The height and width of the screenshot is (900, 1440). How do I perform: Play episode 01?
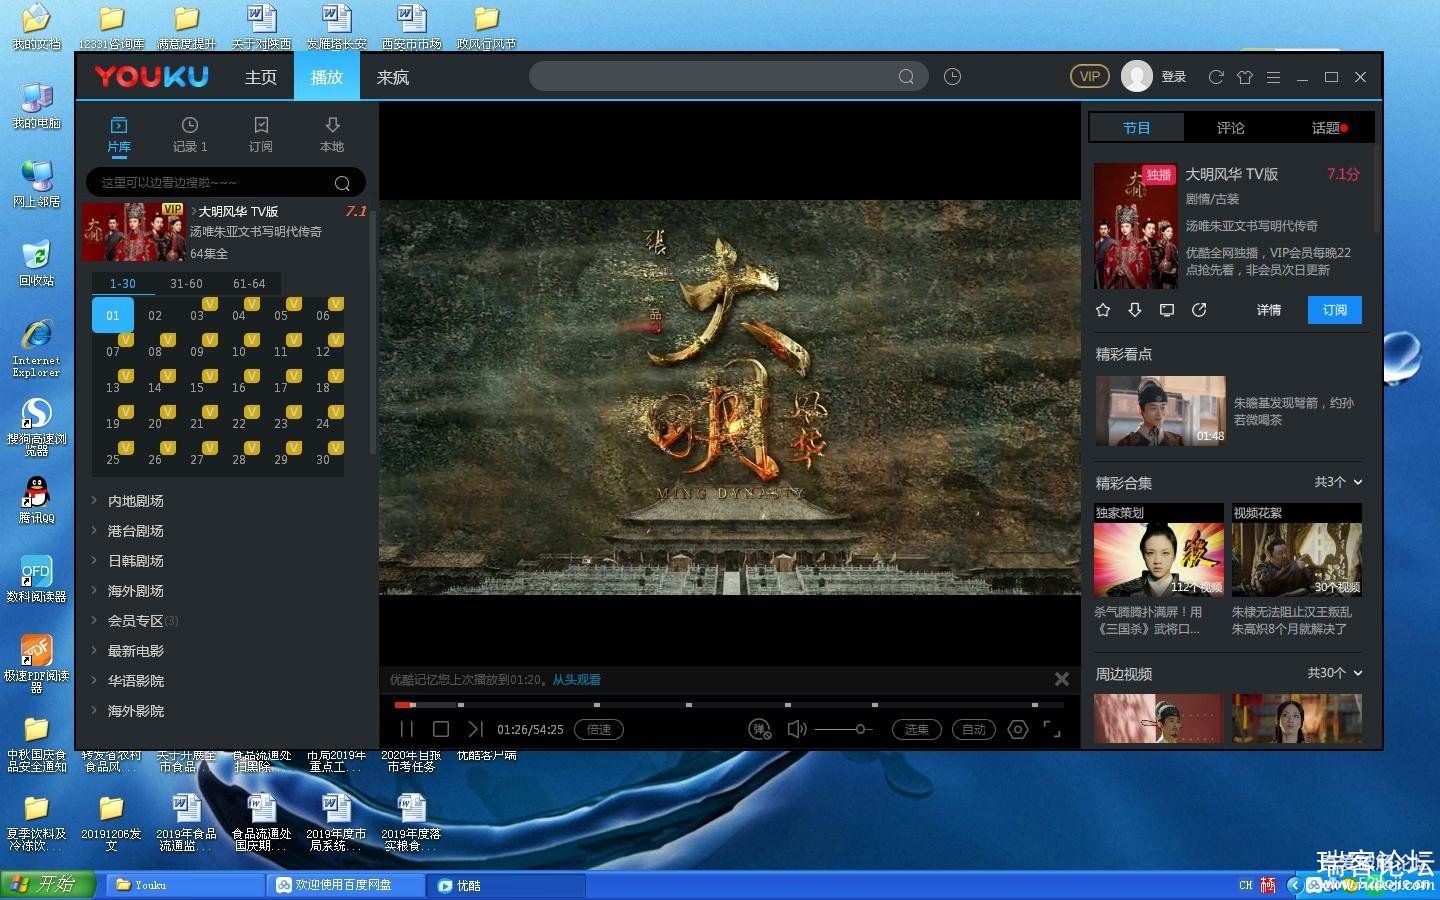coord(113,315)
